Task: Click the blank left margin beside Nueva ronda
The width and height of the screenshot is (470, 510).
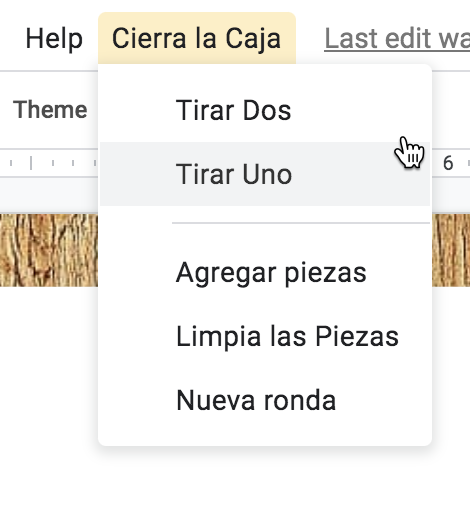Action: pyautogui.click(x=137, y=401)
